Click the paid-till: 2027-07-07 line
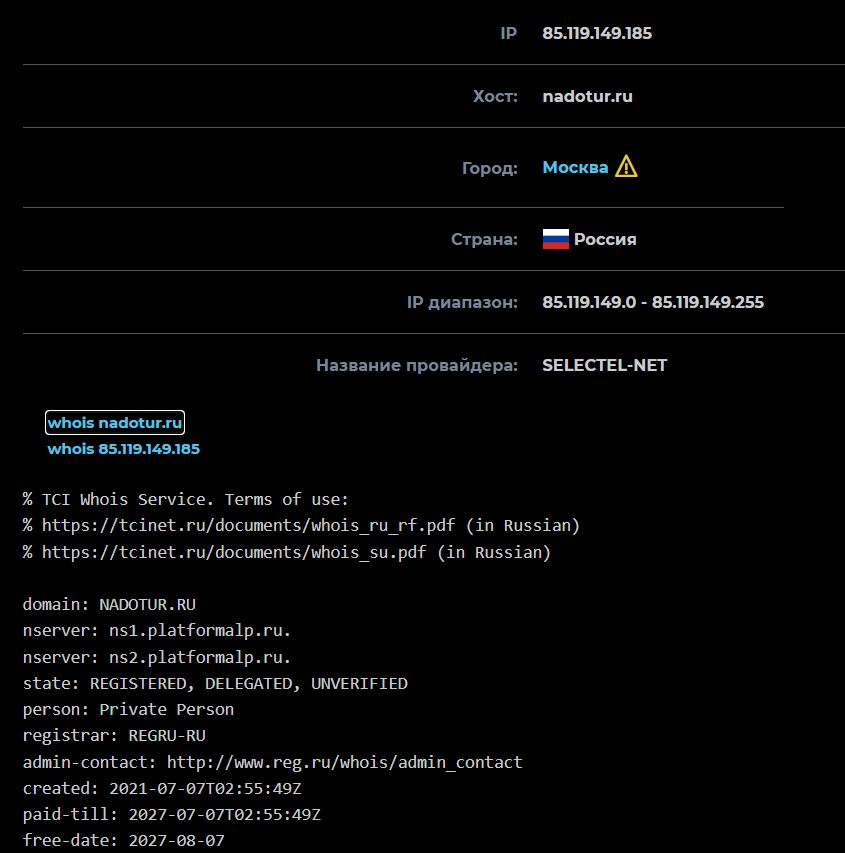 tap(172, 814)
